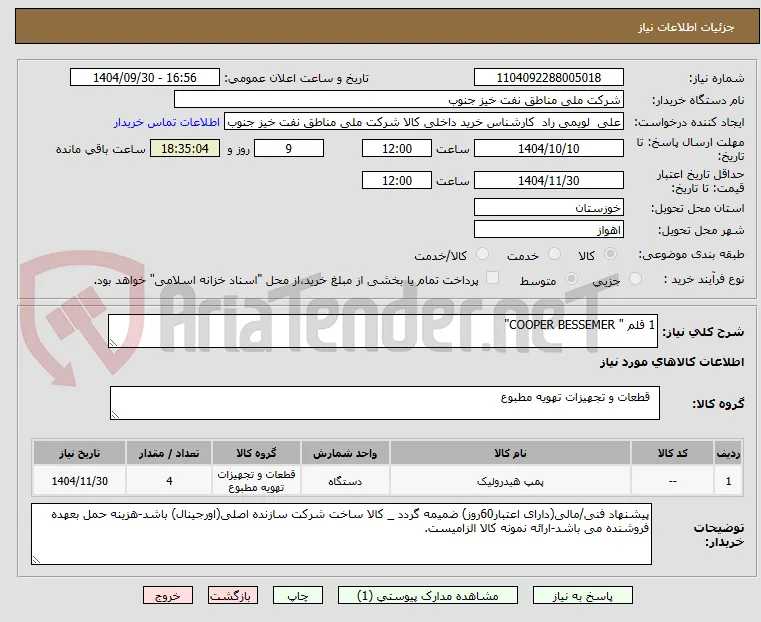The width and height of the screenshot is (761, 622).
Task: Click resize handle of buyer notes textarea
Action: click(36, 559)
